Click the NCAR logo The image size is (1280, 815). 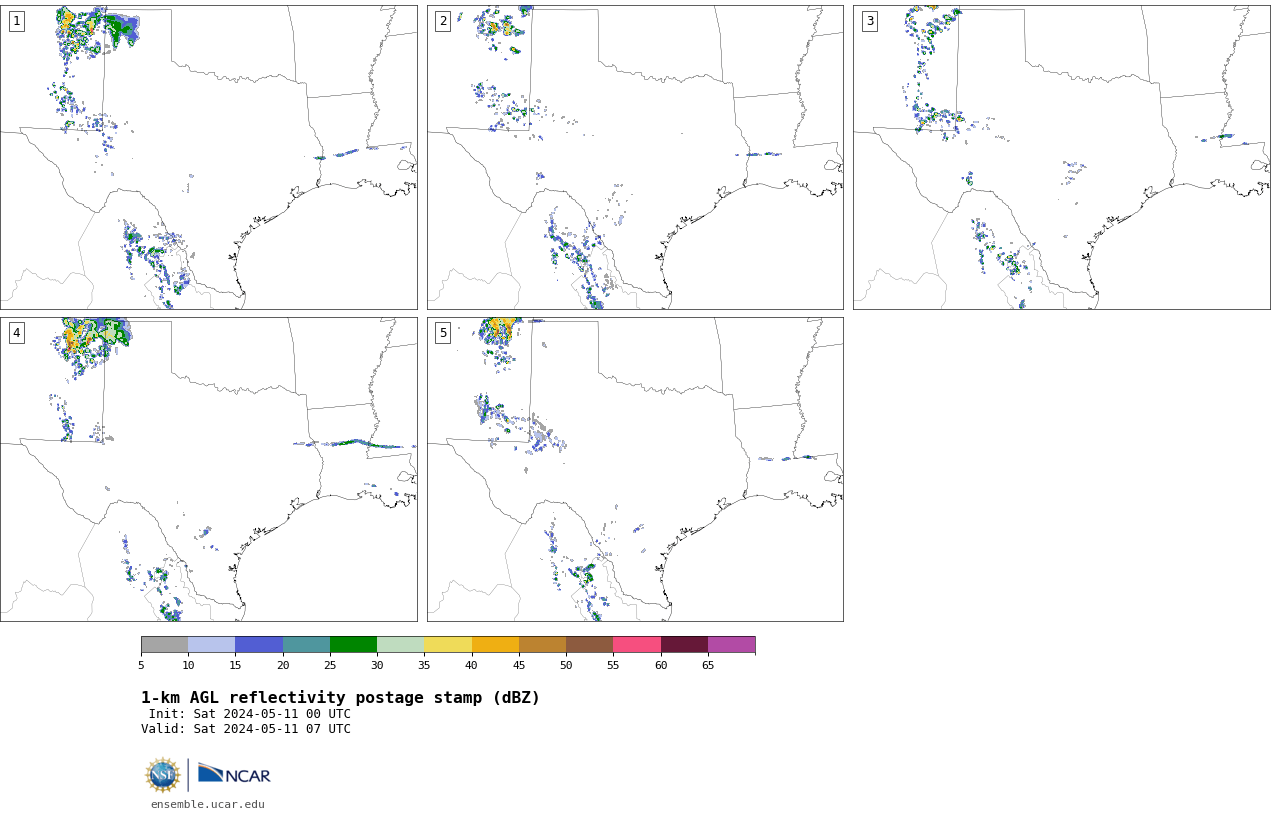[x=234, y=774]
